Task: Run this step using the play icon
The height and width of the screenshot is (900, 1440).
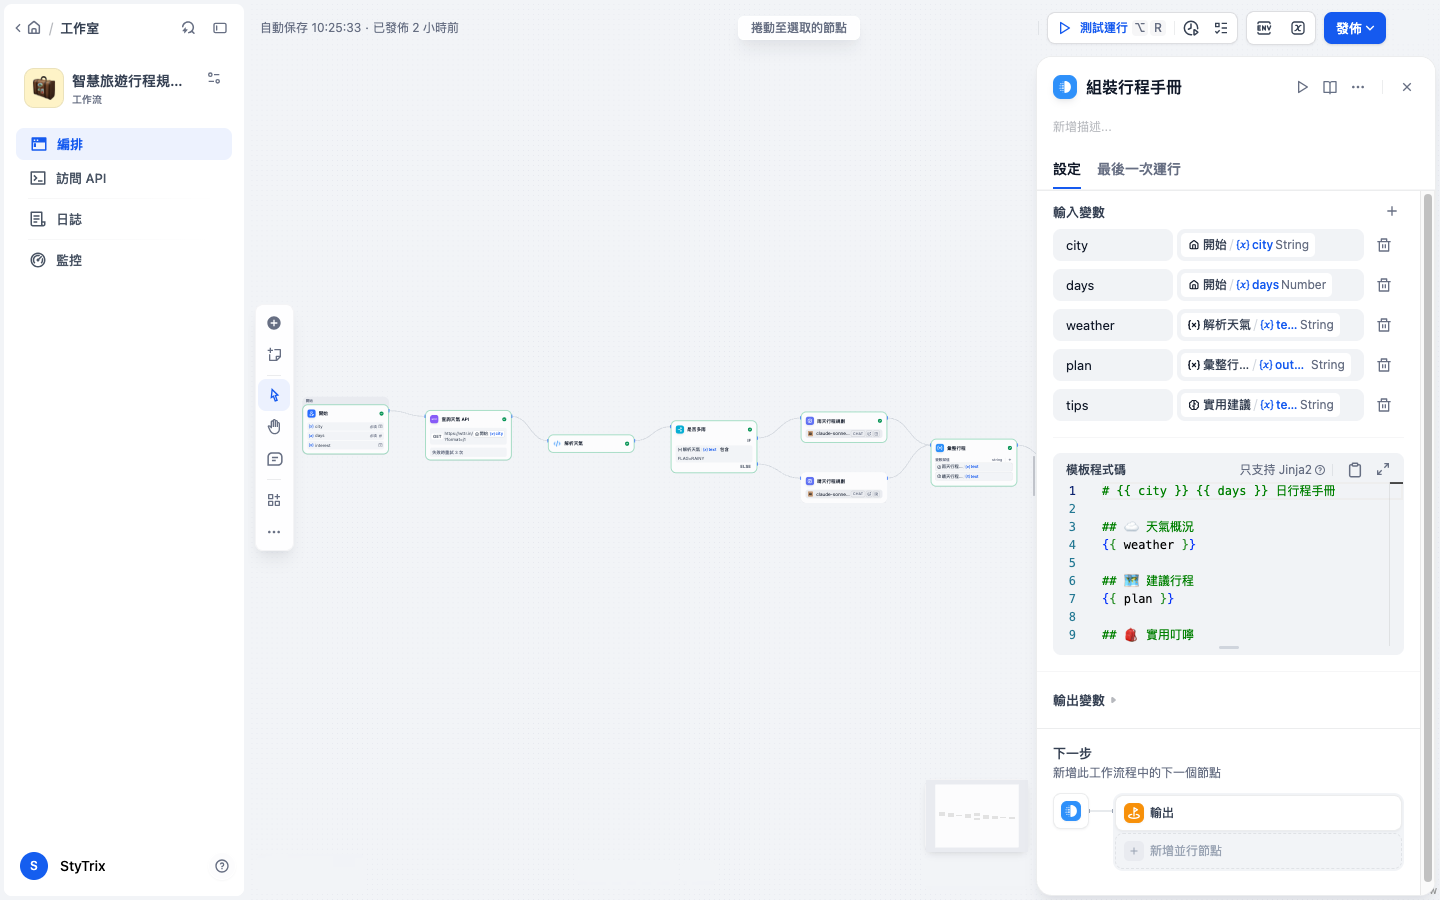Action: pos(1302,87)
